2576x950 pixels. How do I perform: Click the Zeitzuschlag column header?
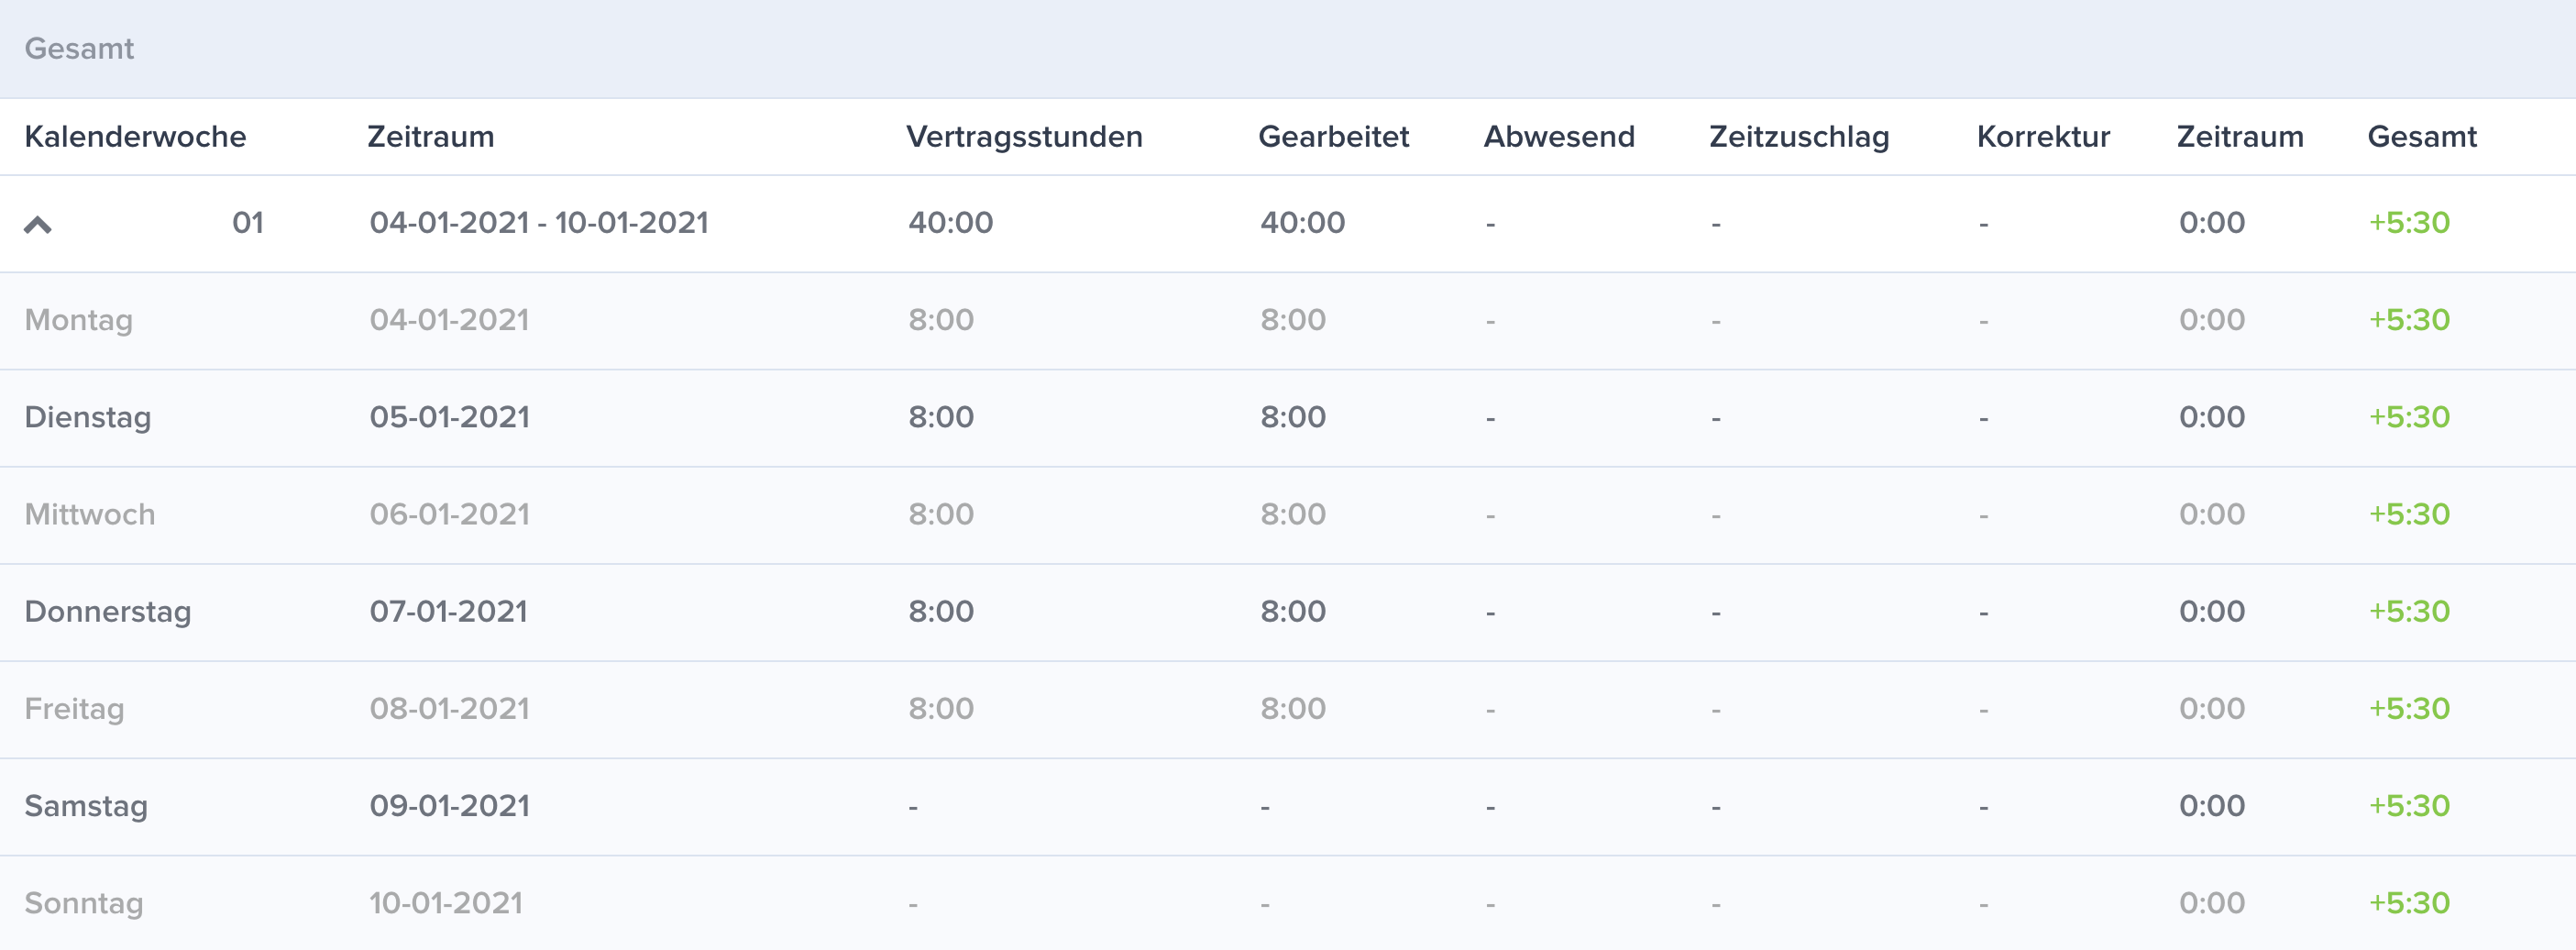(1798, 137)
